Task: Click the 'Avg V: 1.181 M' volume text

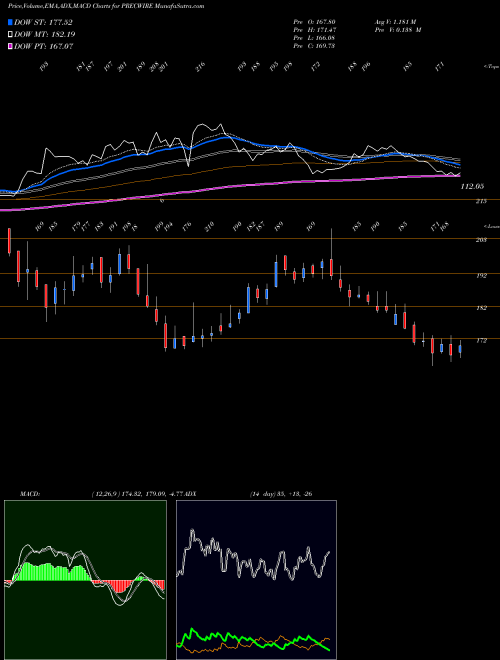Action: (x=394, y=22)
